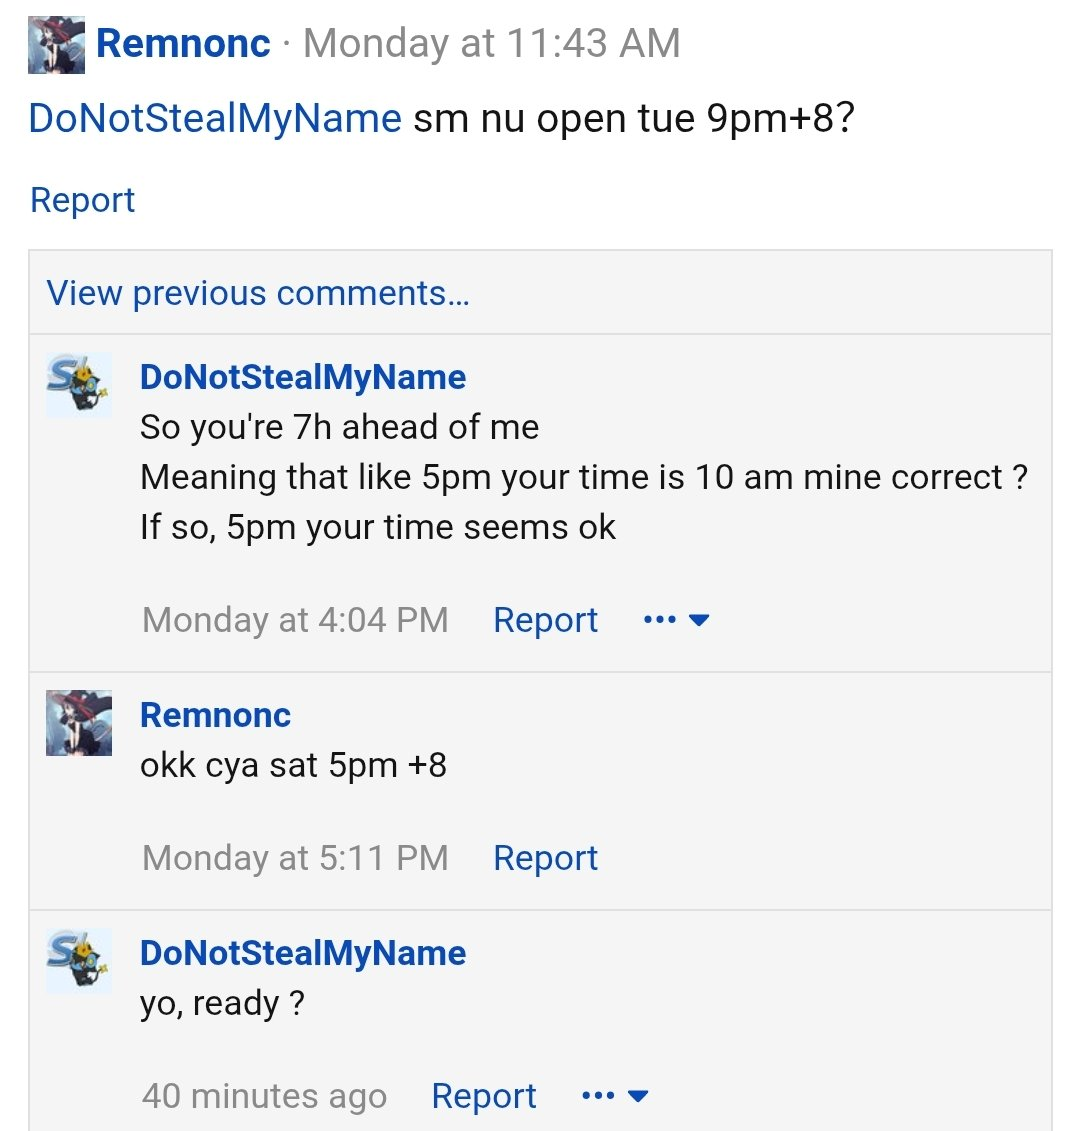This screenshot has height=1131, width=1080.
Task: Click DoNotStealMyName's avatar beside the yo, ready comment
Action: click(x=79, y=961)
